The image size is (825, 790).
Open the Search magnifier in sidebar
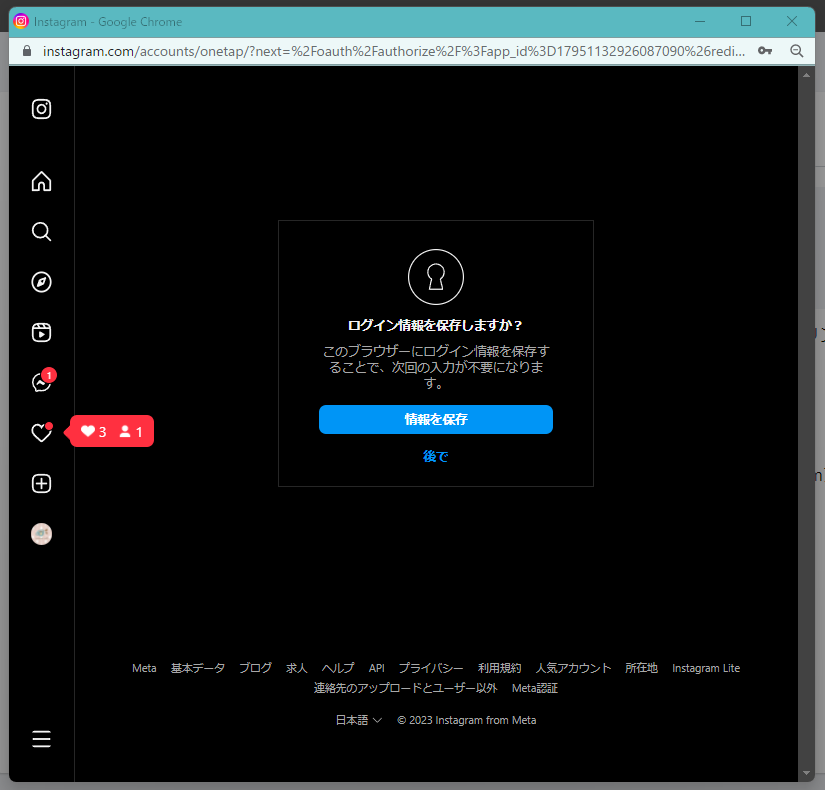[41, 232]
